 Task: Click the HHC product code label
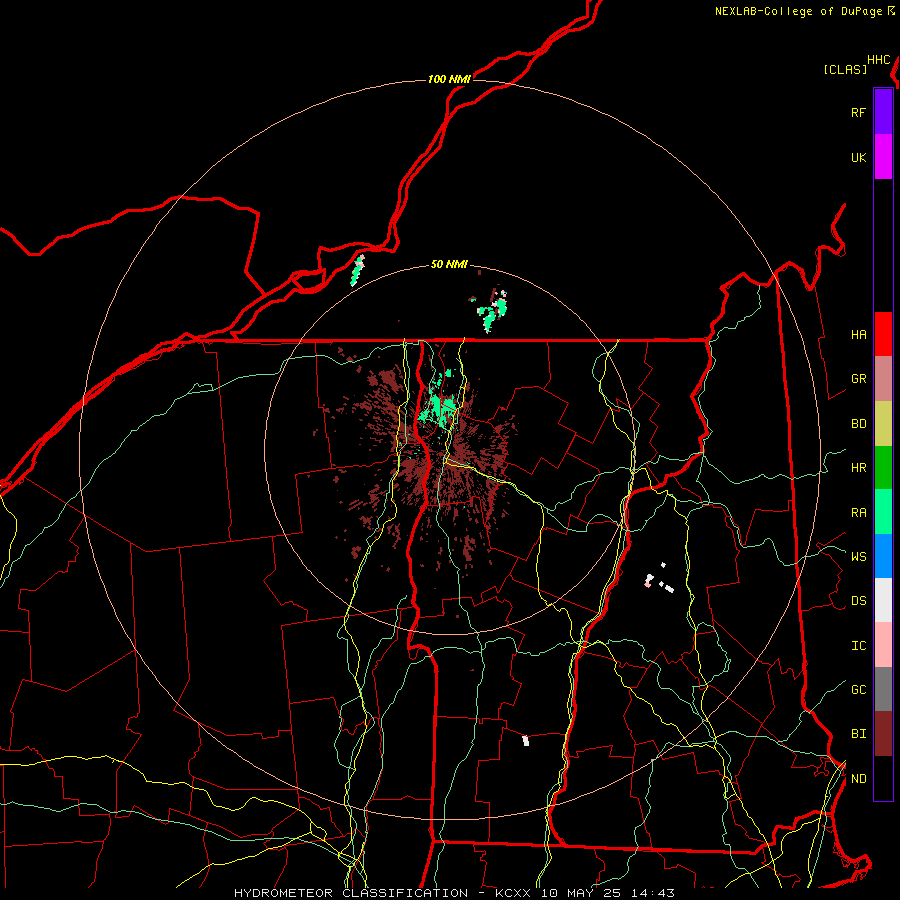(878, 60)
